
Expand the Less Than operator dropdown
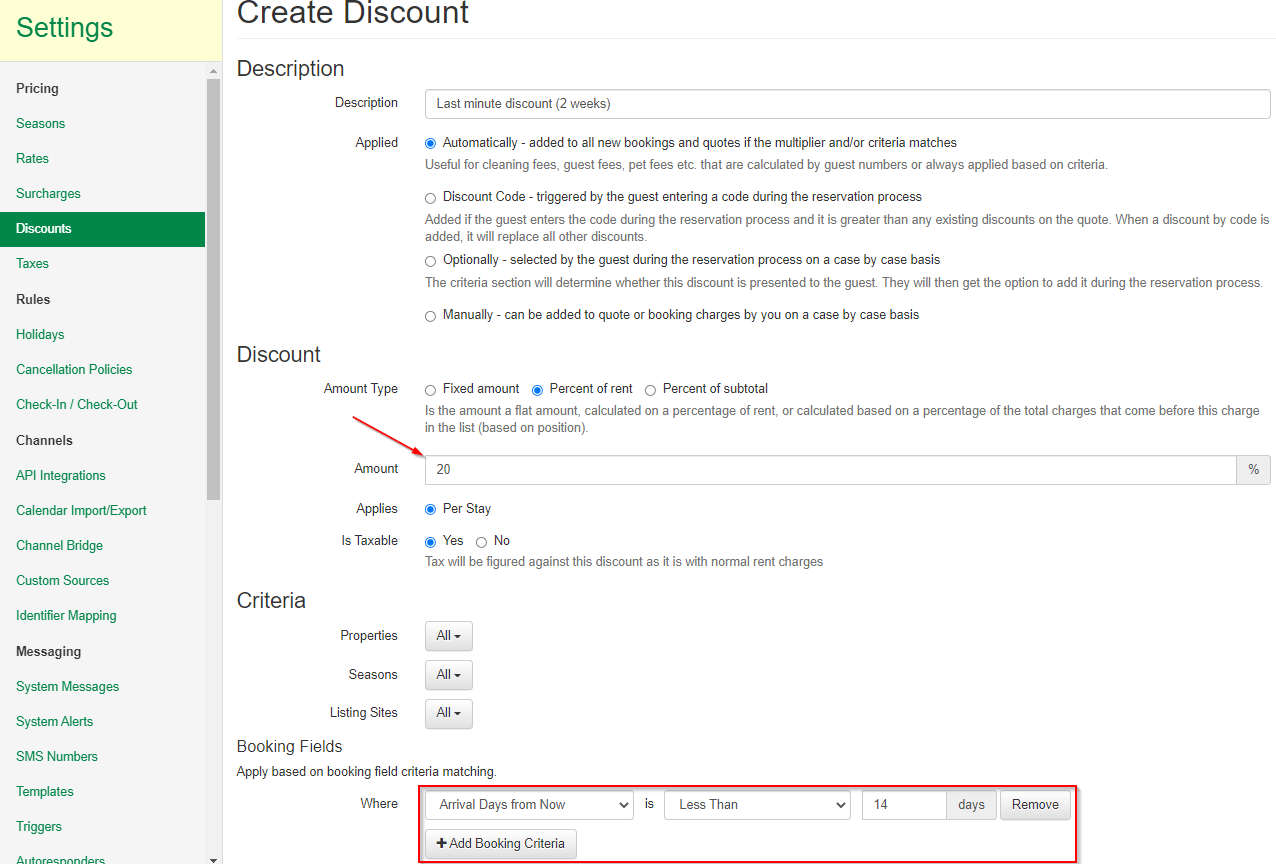(756, 805)
